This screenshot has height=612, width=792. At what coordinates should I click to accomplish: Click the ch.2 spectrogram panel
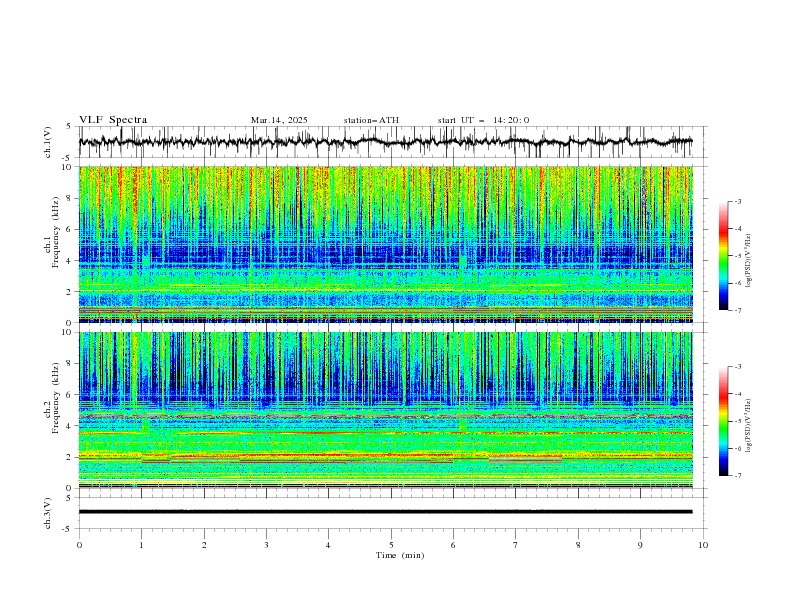tap(385, 410)
